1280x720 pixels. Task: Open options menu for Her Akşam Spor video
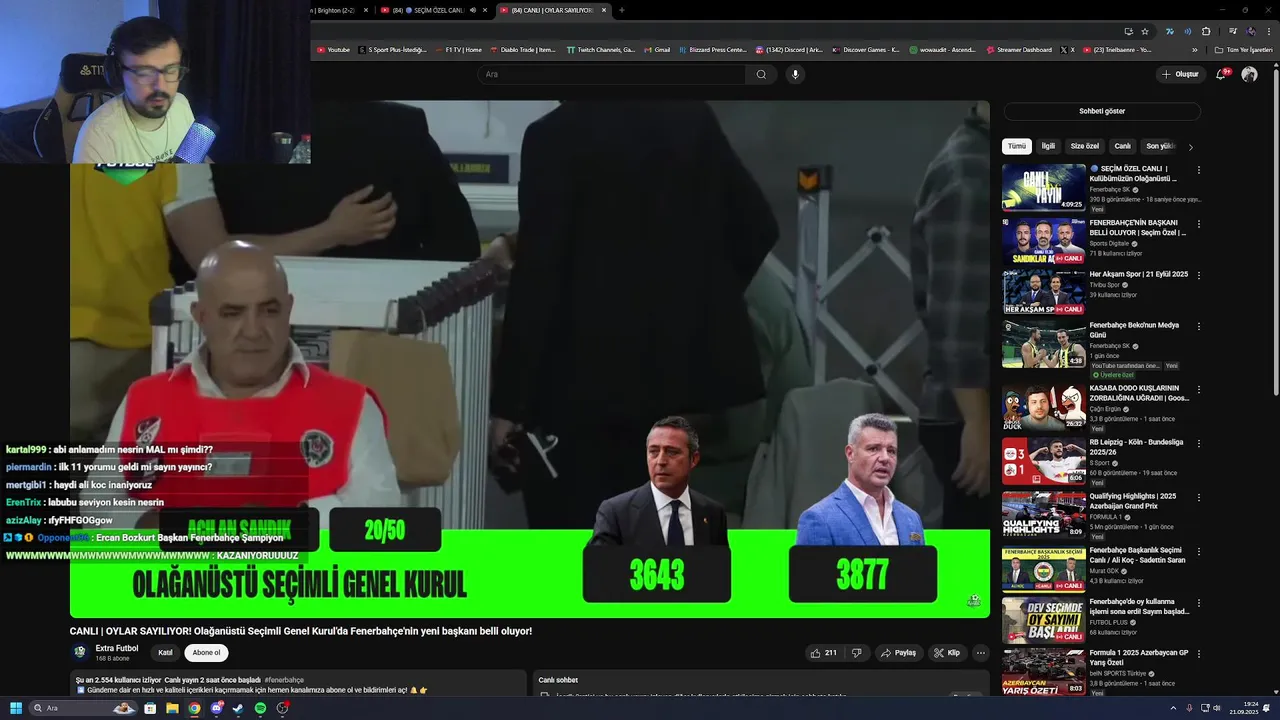point(1198,275)
